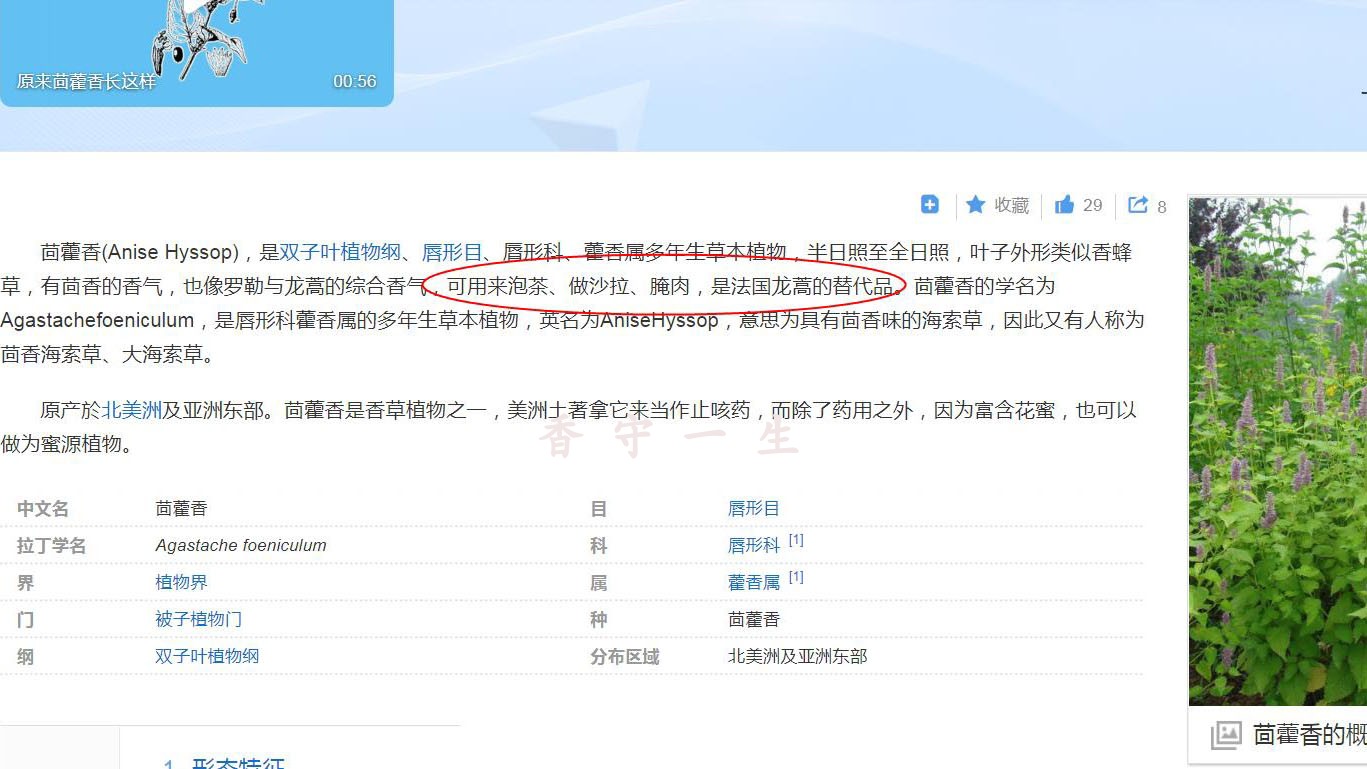
Task: Open 双子叶植物纲 link in 纲 row
Action: coord(207,656)
